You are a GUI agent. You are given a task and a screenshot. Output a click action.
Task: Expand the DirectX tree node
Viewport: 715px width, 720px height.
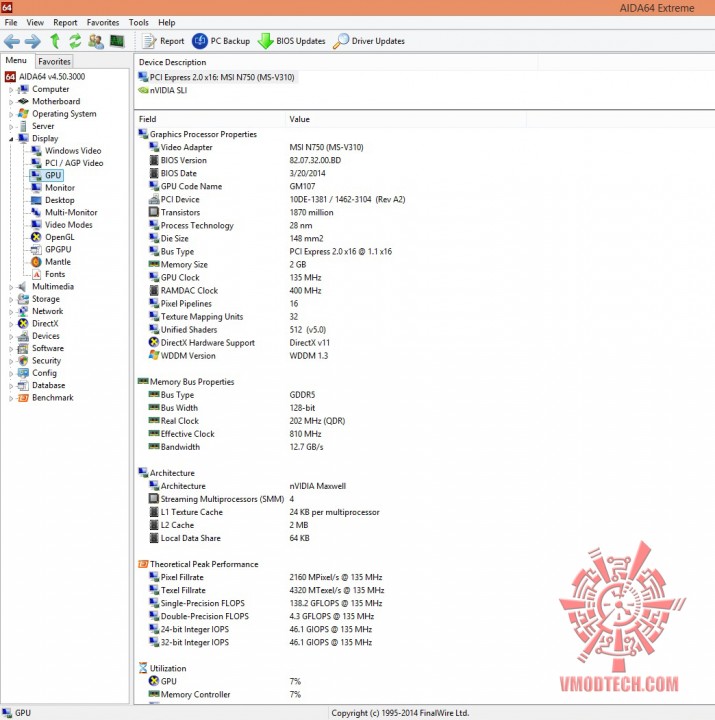(x=11, y=324)
